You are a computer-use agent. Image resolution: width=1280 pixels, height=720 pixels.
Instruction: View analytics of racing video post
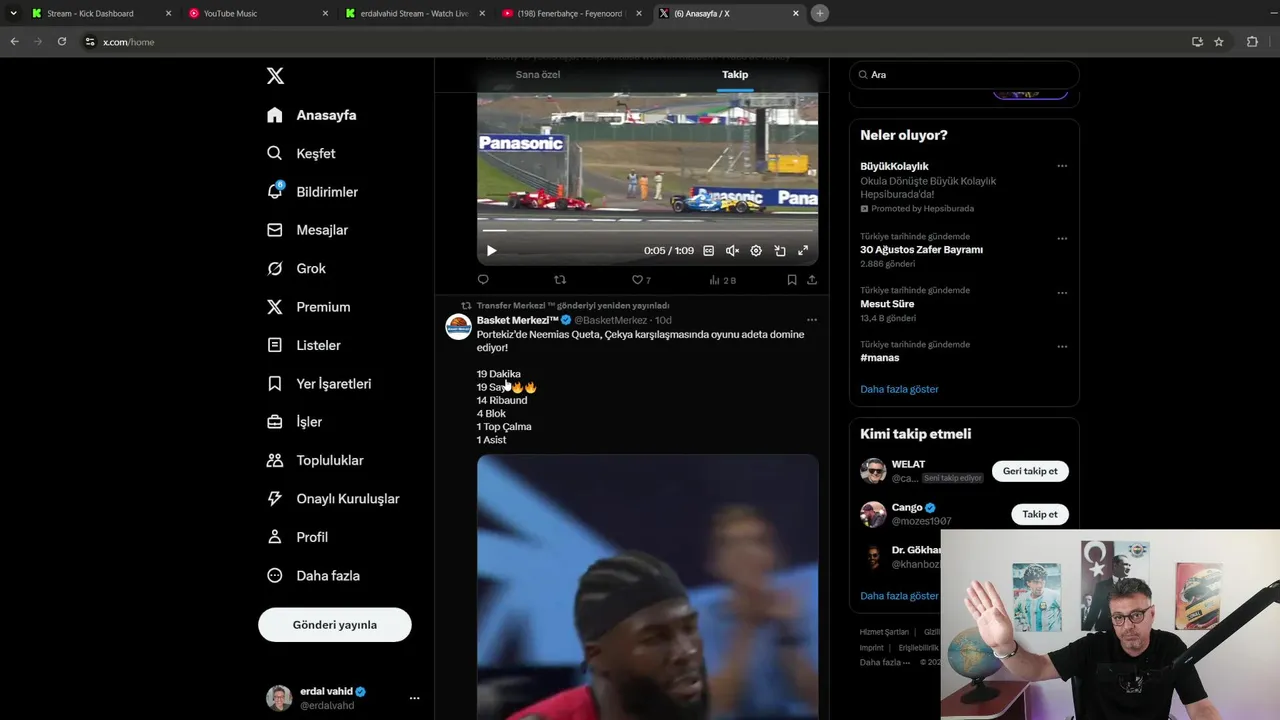tap(722, 280)
